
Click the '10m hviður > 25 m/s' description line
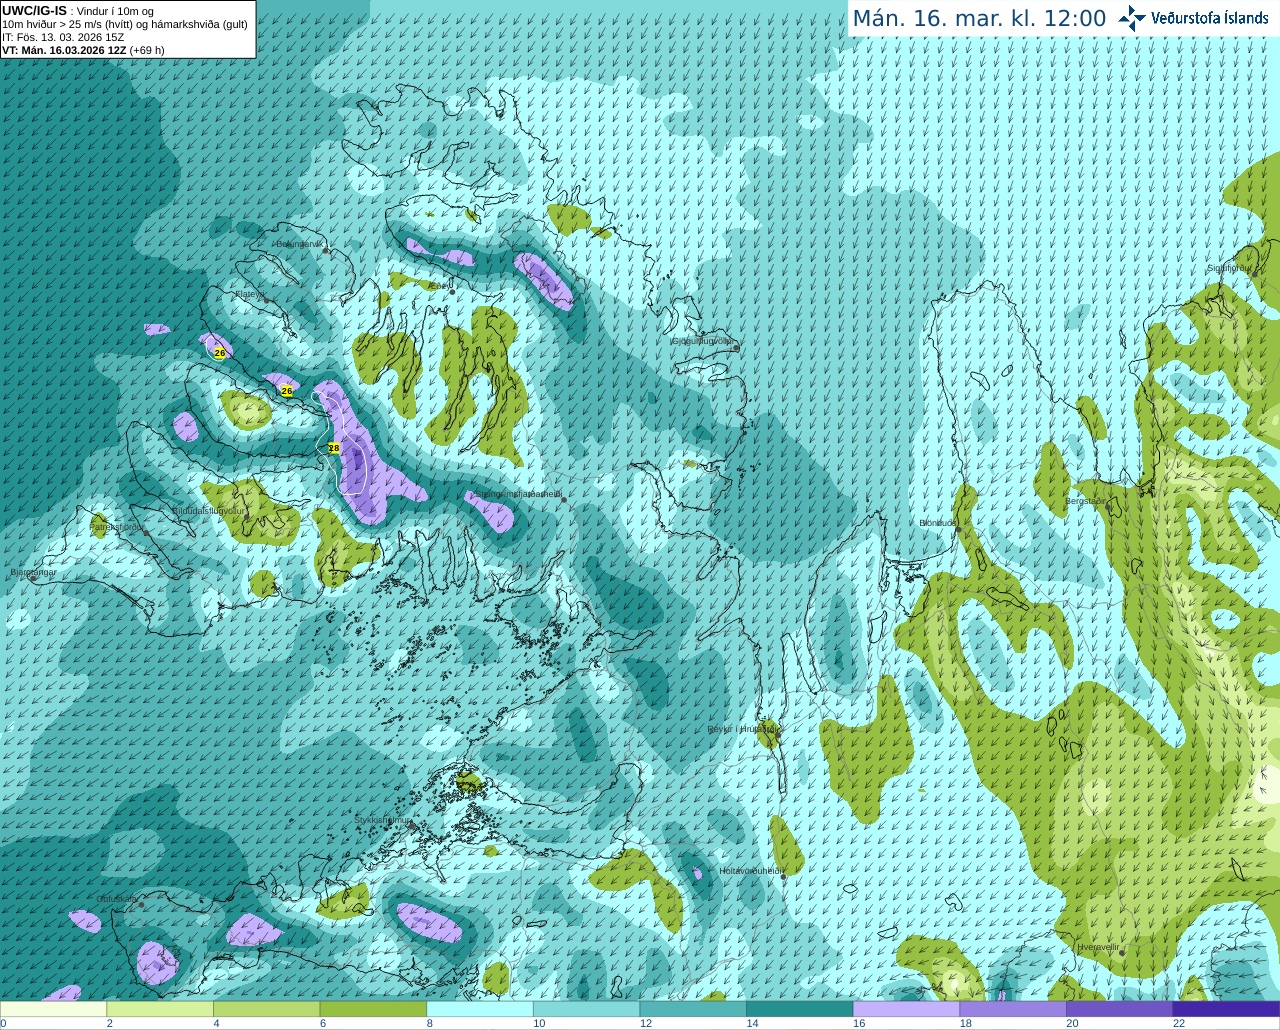click(x=125, y=24)
